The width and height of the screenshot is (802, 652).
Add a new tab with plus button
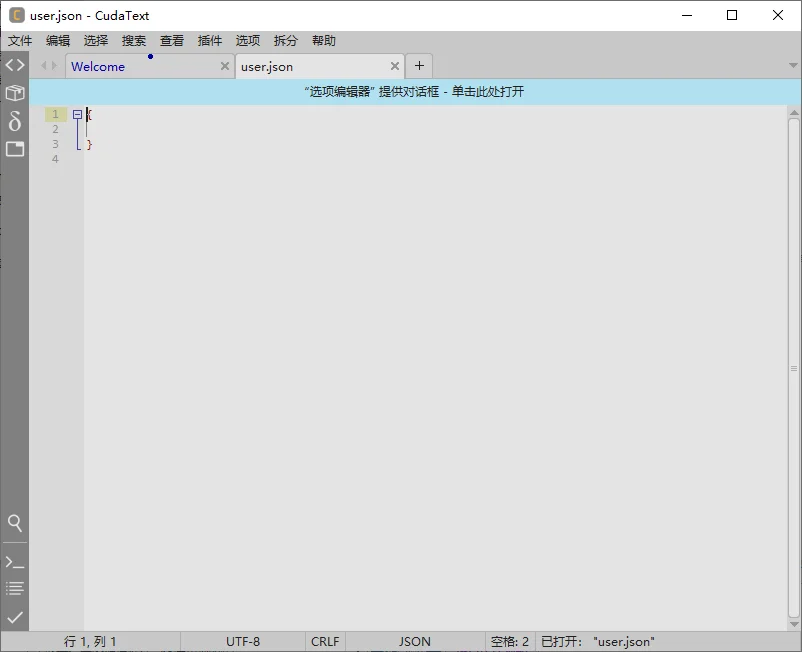[419, 65]
